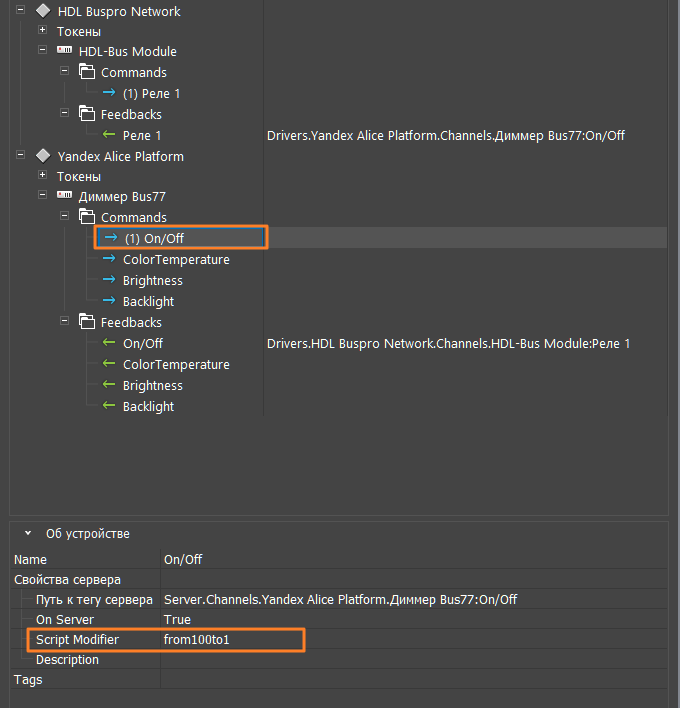Collapse the Диммер Bus77 node

[x=43, y=197]
